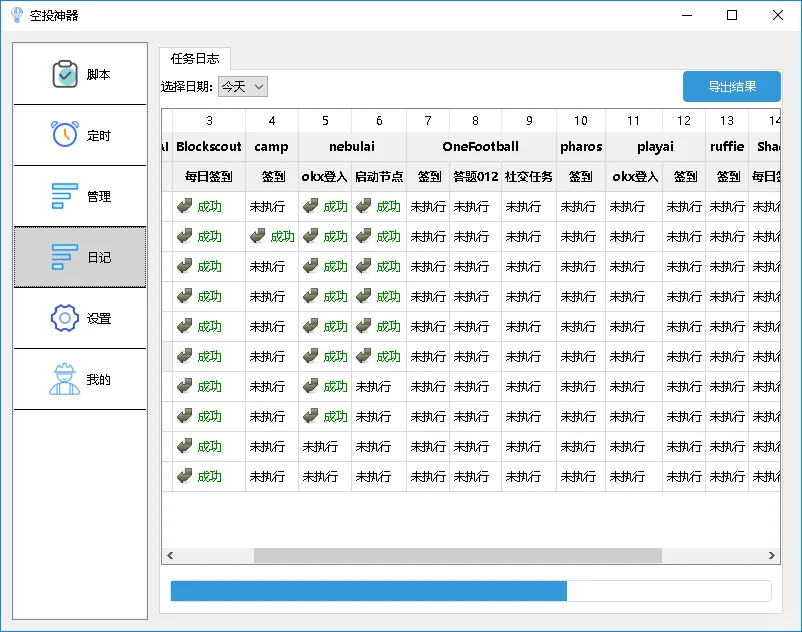
Task: Click column header number 8
Action: coord(475,121)
